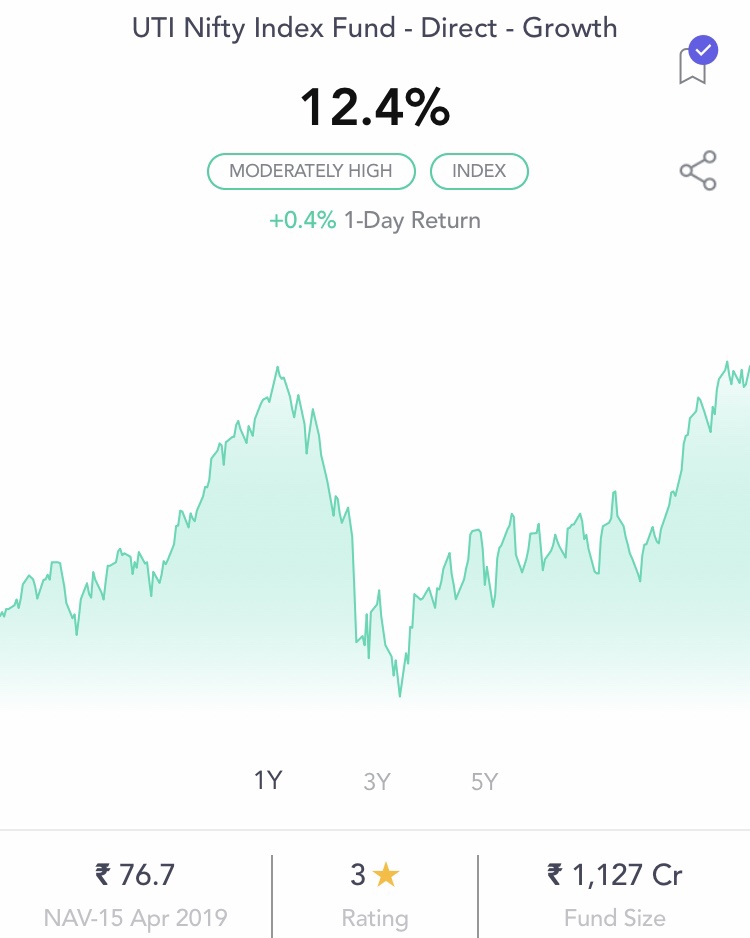Tap the MODERATELY HIGH risk tag
The image size is (750, 938).
click(x=311, y=171)
